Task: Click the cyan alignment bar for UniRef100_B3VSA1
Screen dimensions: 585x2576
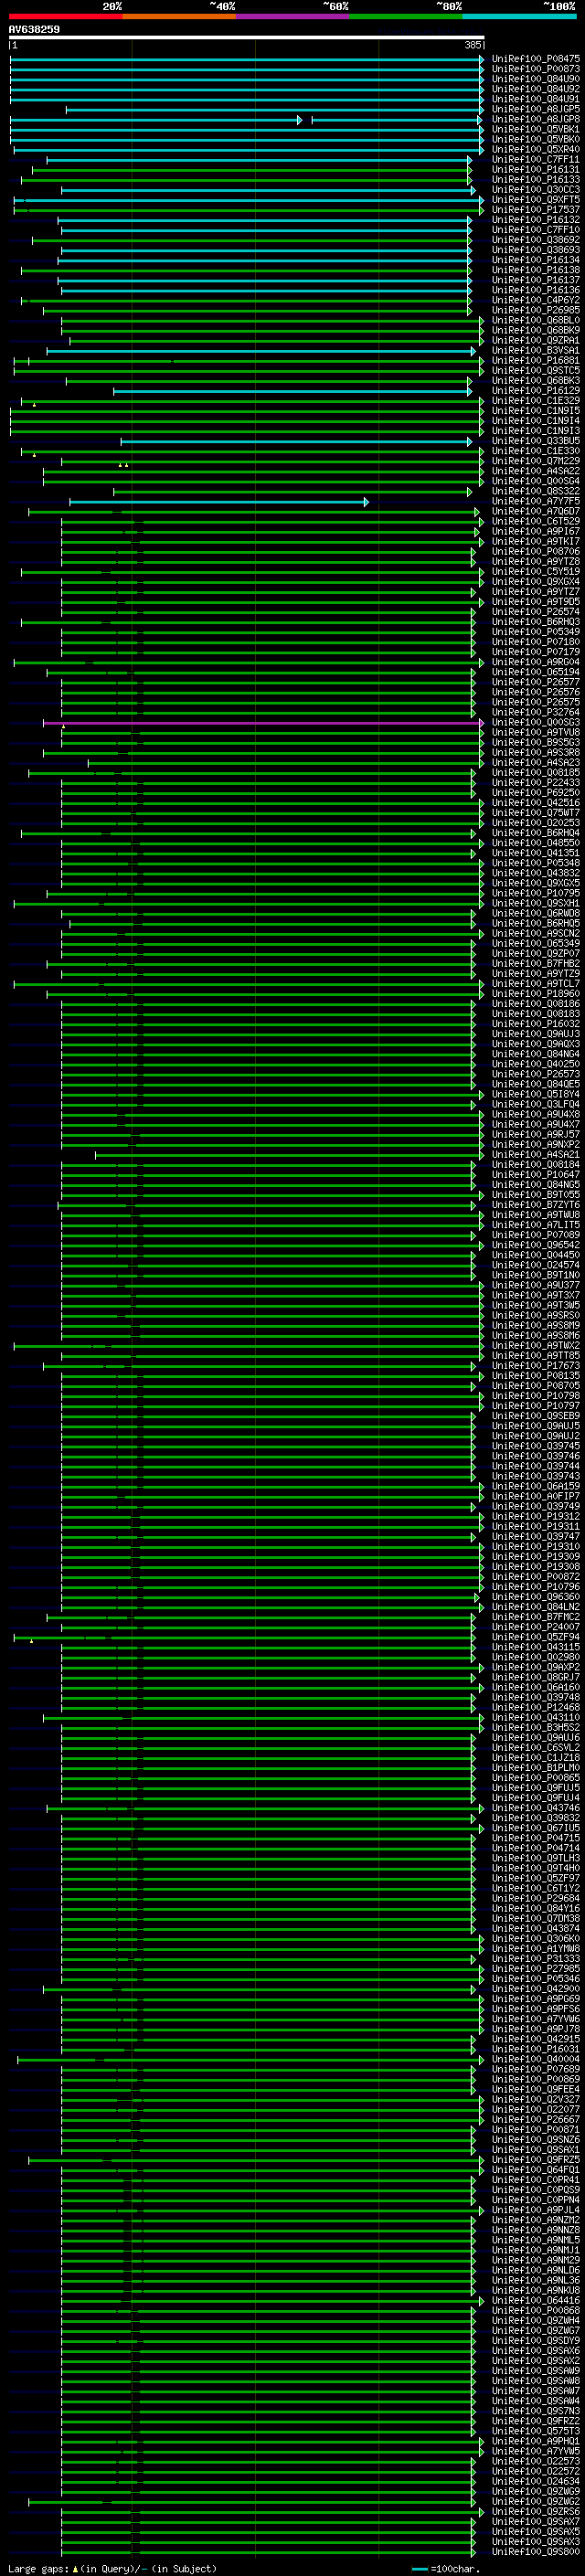Action: (x=261, y=351)
